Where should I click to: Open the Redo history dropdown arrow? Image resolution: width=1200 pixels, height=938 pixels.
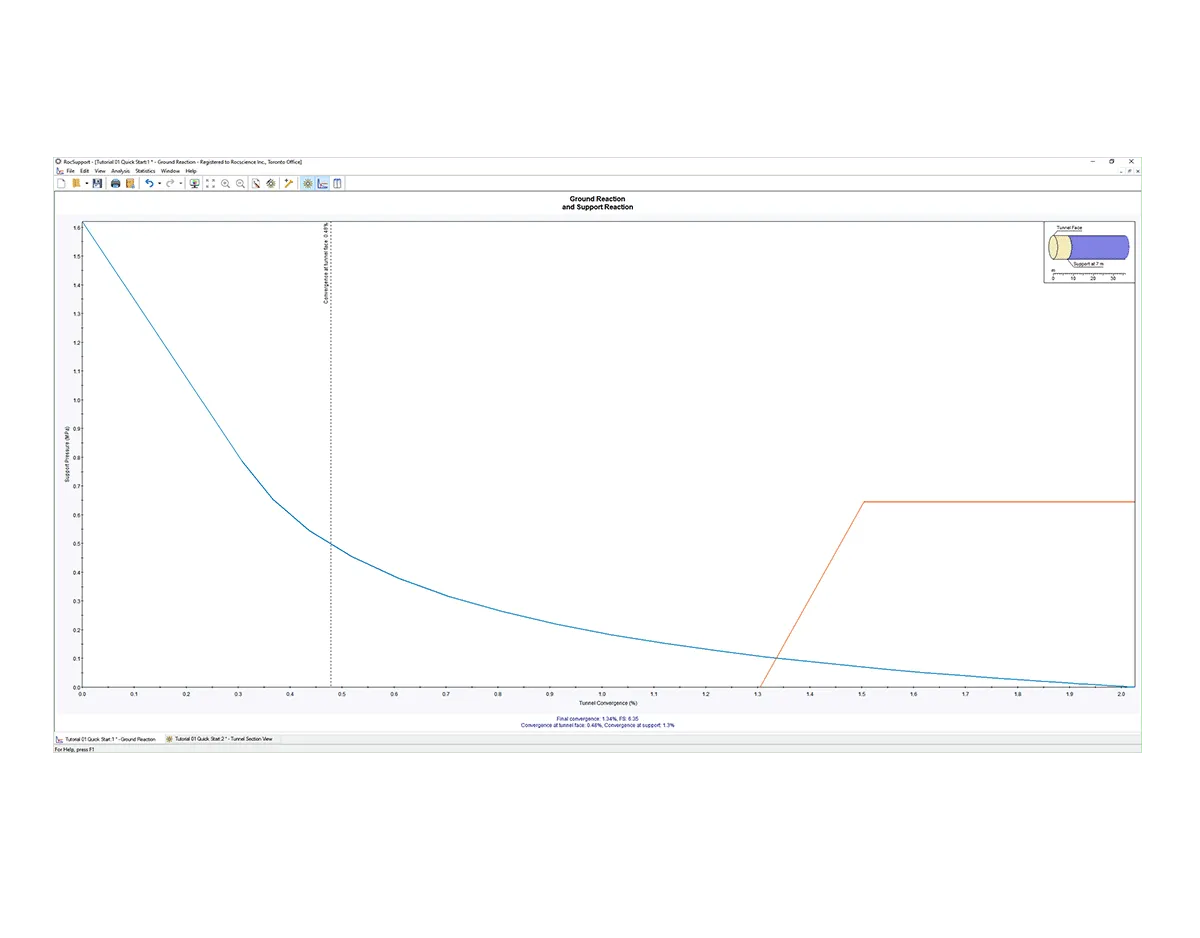point(180,184)
